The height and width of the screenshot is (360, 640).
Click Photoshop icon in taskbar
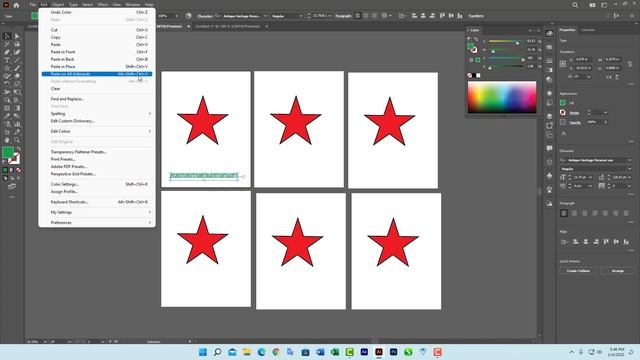coord(393,352)
